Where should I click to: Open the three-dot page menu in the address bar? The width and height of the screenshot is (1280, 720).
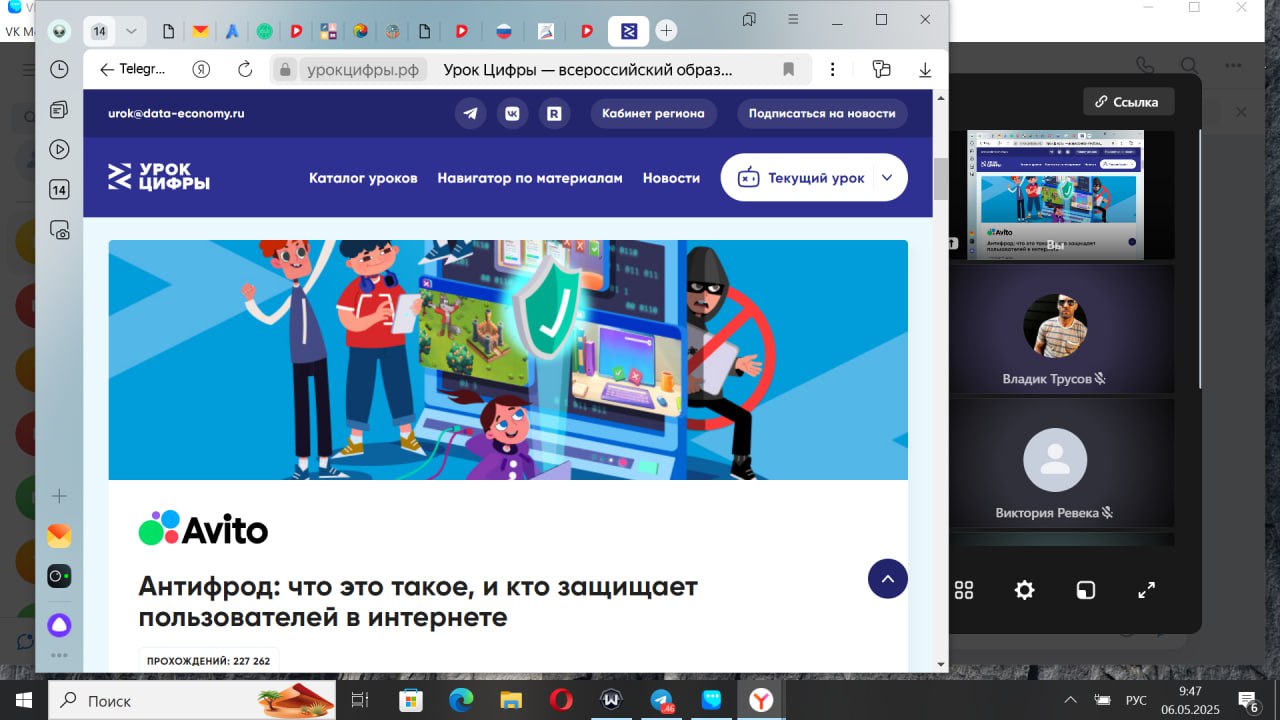click(832, 69)
